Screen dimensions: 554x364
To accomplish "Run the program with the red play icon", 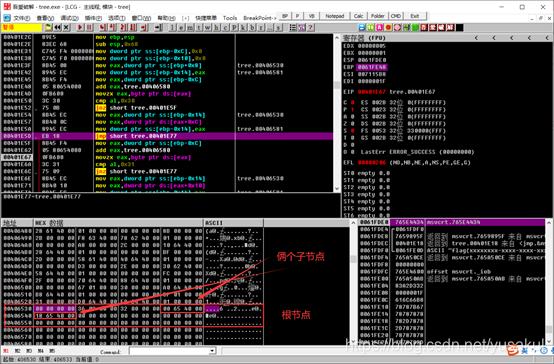I will click(80, 28).
